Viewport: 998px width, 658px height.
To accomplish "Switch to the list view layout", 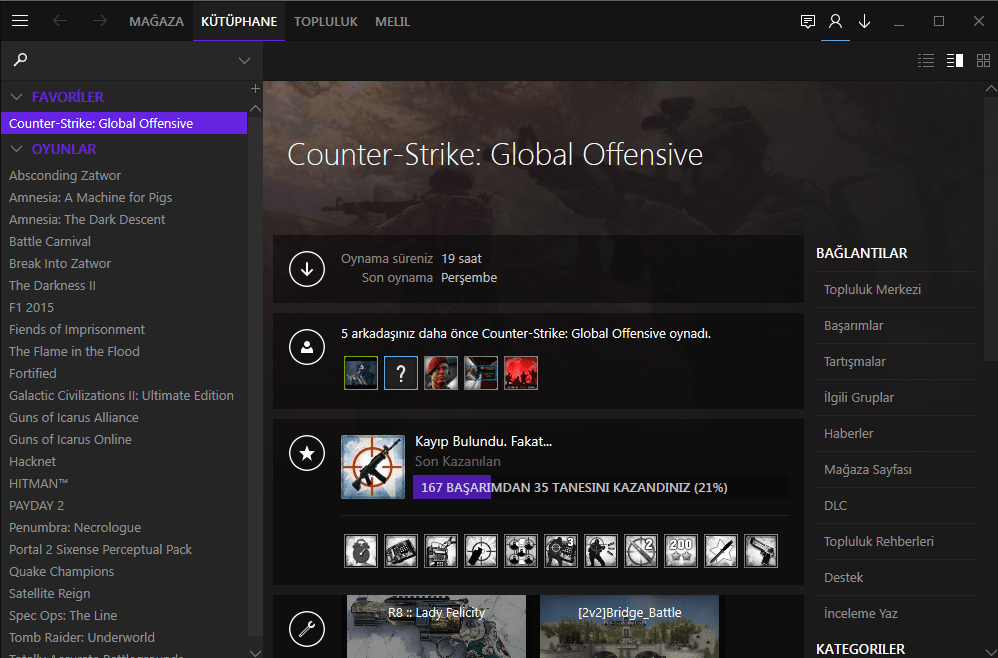I will coord(926,60).
